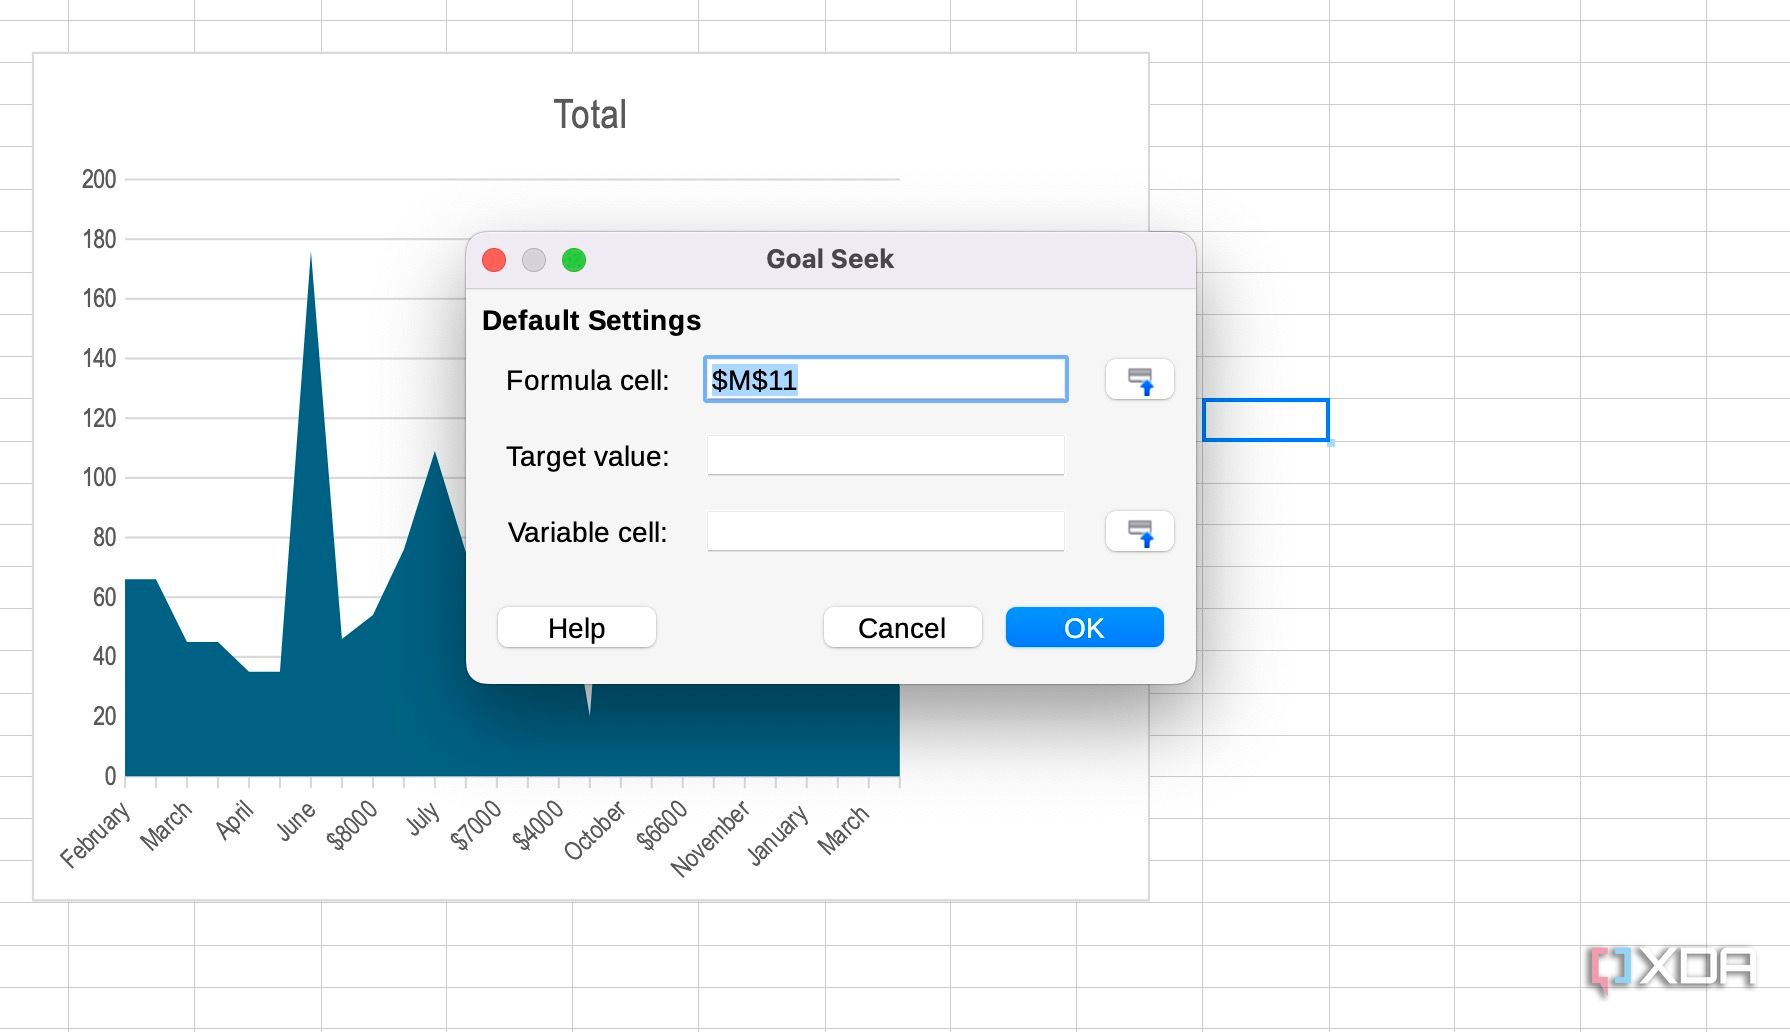Click the 100 value on y-axis
Viewport: 1790px width, 1032px height.
99,477
